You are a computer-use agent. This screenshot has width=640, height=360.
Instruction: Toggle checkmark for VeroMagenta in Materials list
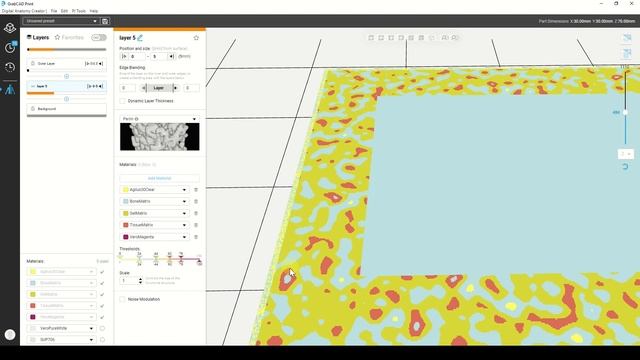click(102, 317)
